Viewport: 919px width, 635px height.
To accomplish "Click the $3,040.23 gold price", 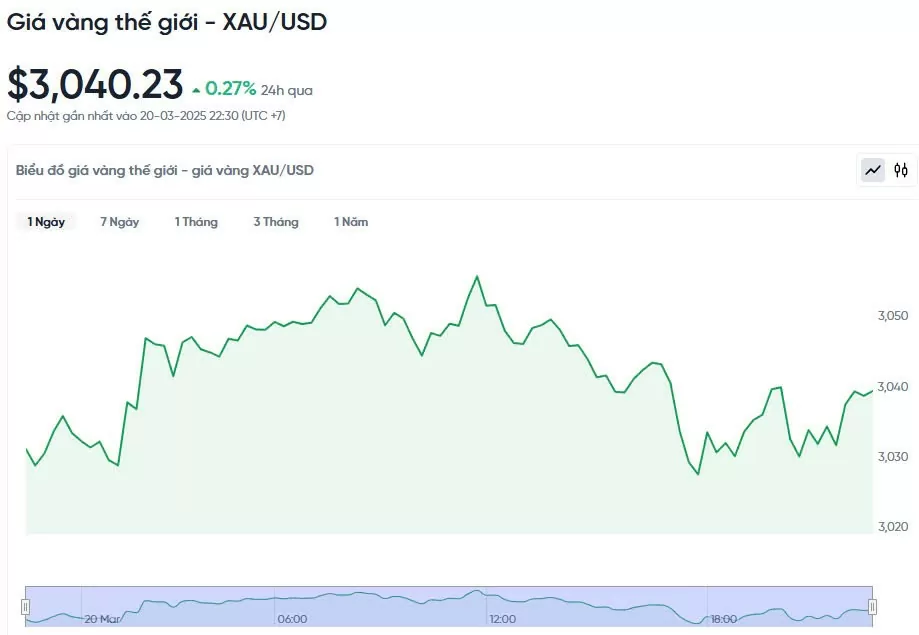I will pyautogui.click(x=95, y=85).
